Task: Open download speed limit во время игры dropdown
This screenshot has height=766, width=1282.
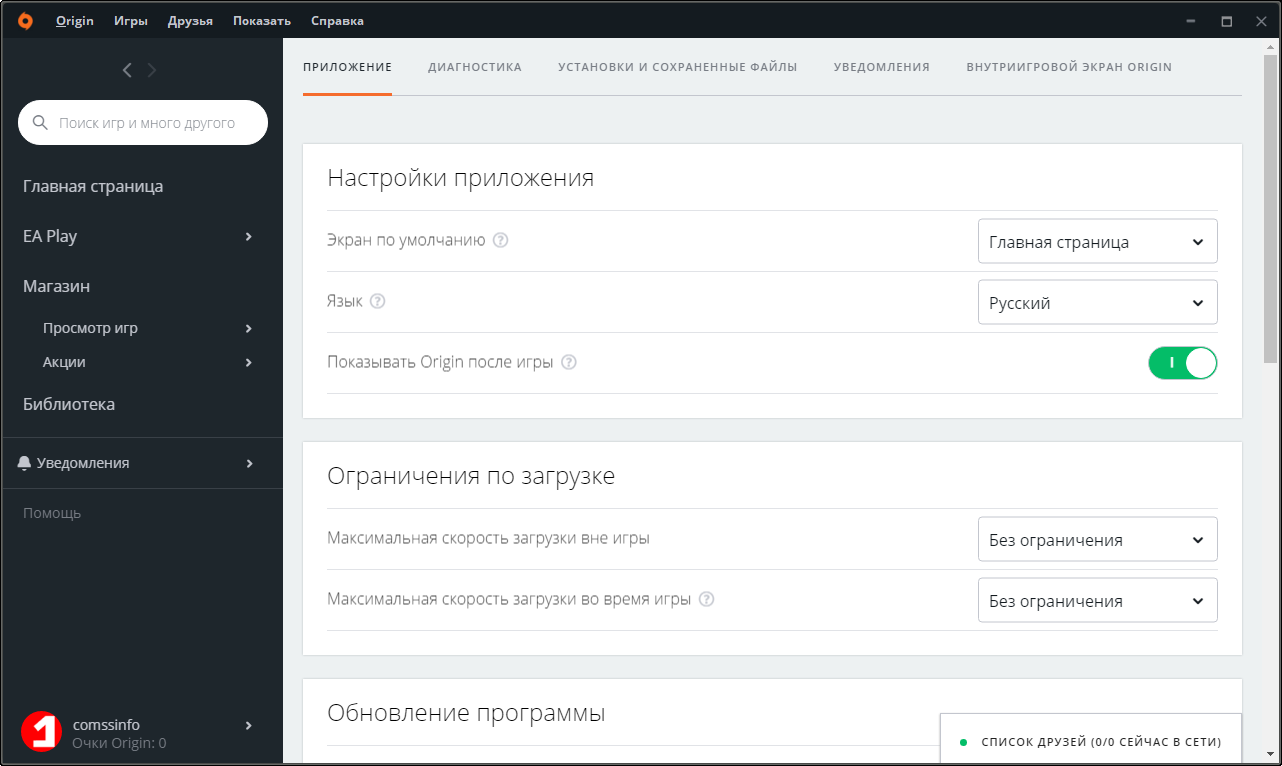Action: click(x=1098, y=600)
